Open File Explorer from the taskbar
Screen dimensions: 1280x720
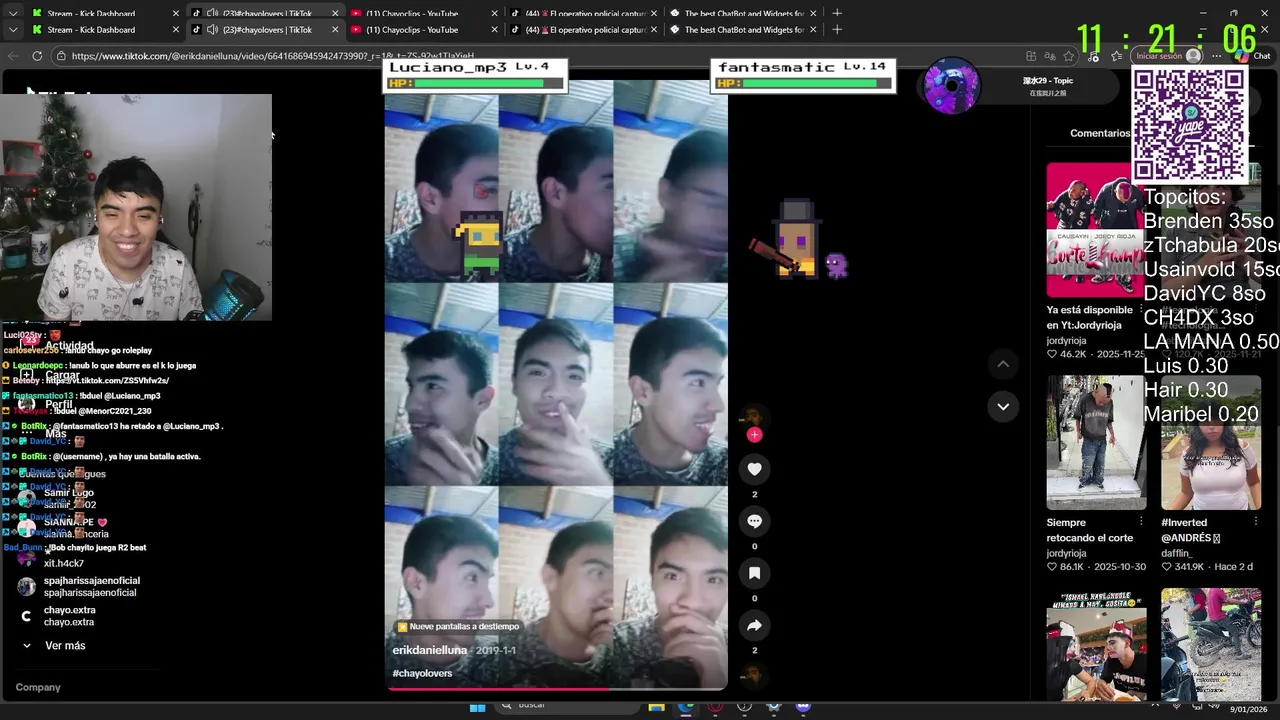pos(656,707)
